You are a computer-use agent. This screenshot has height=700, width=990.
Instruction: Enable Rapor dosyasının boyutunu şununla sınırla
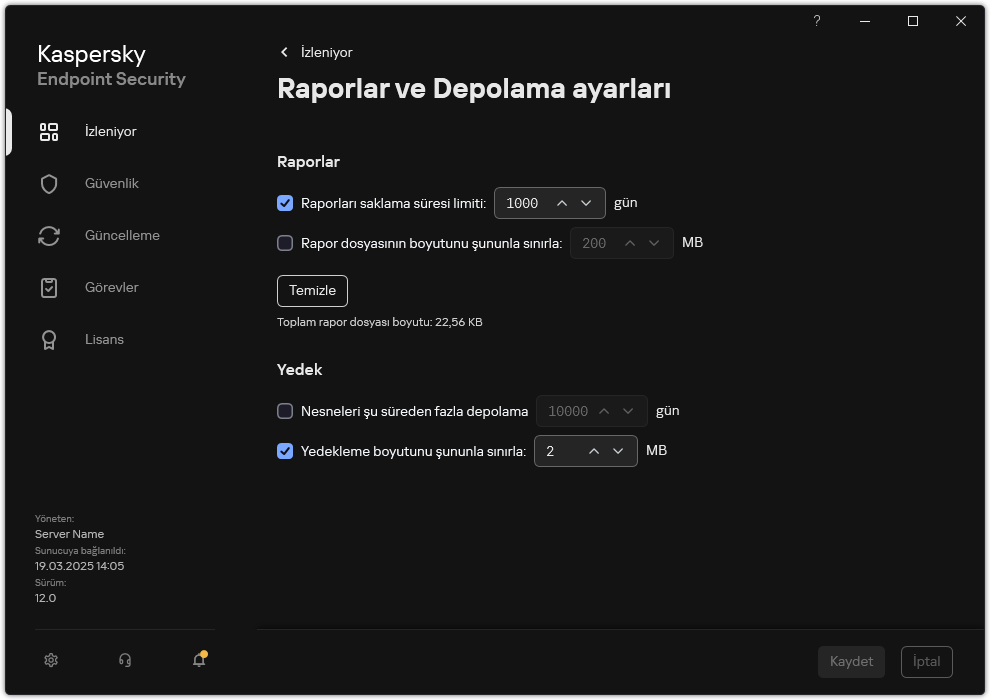click(285, 243)
